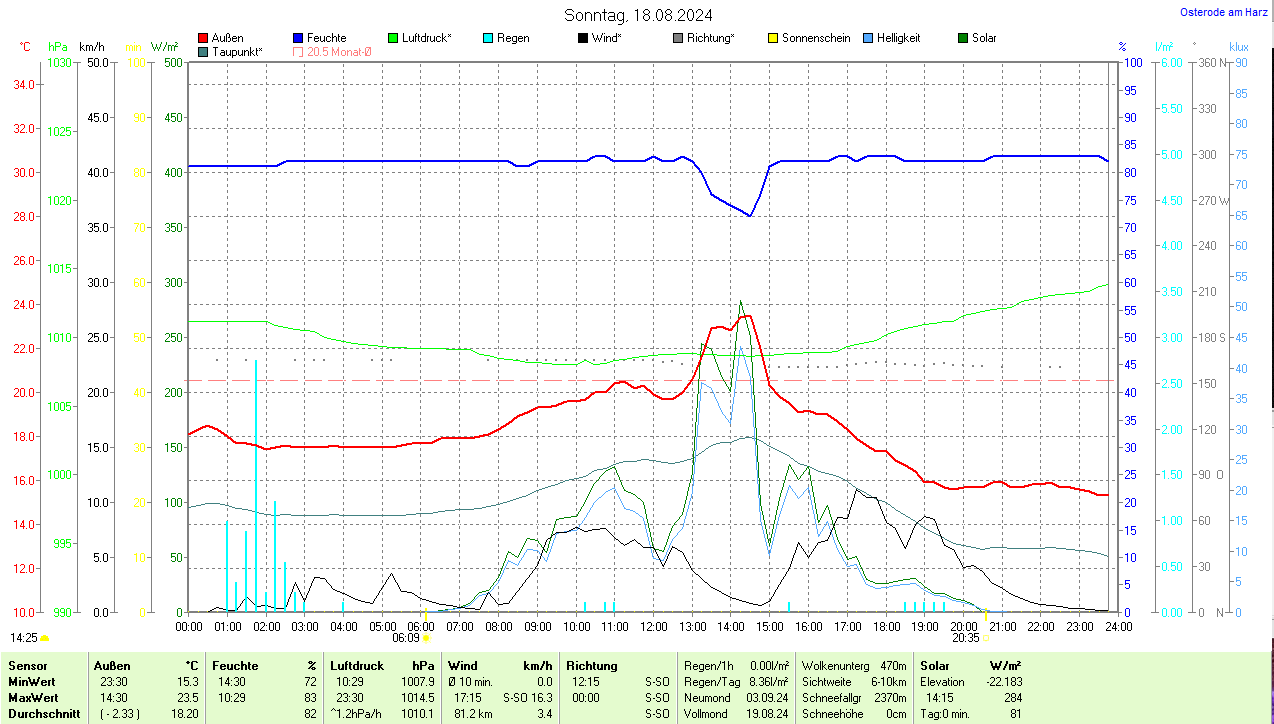Click the MaxWert row label
This screenshot has width=1274, height=724.
(x=33, y=698)
